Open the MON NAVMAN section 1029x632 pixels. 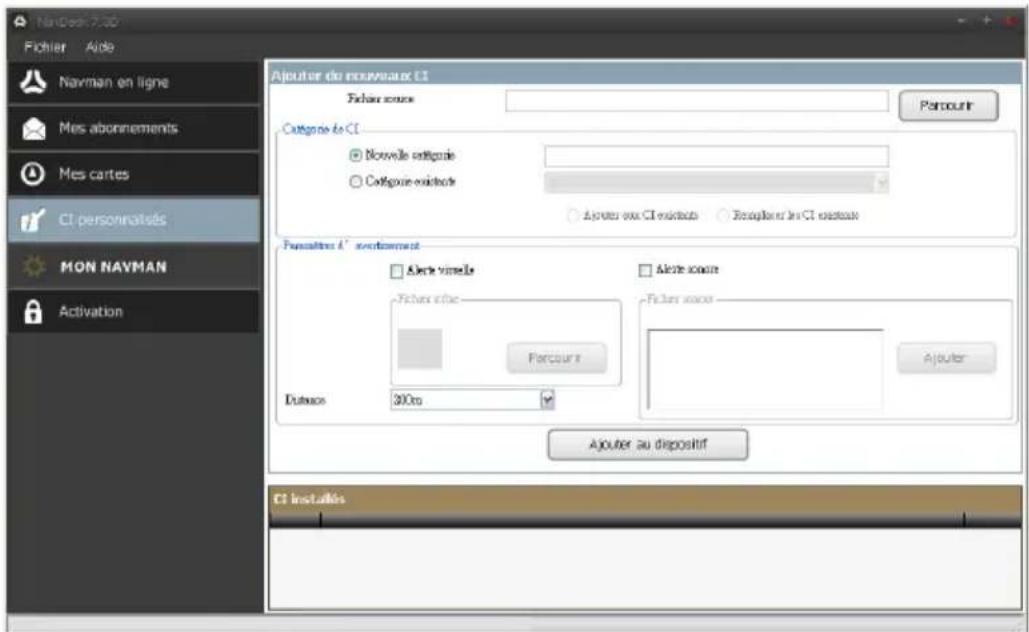(x=134, y=266)
